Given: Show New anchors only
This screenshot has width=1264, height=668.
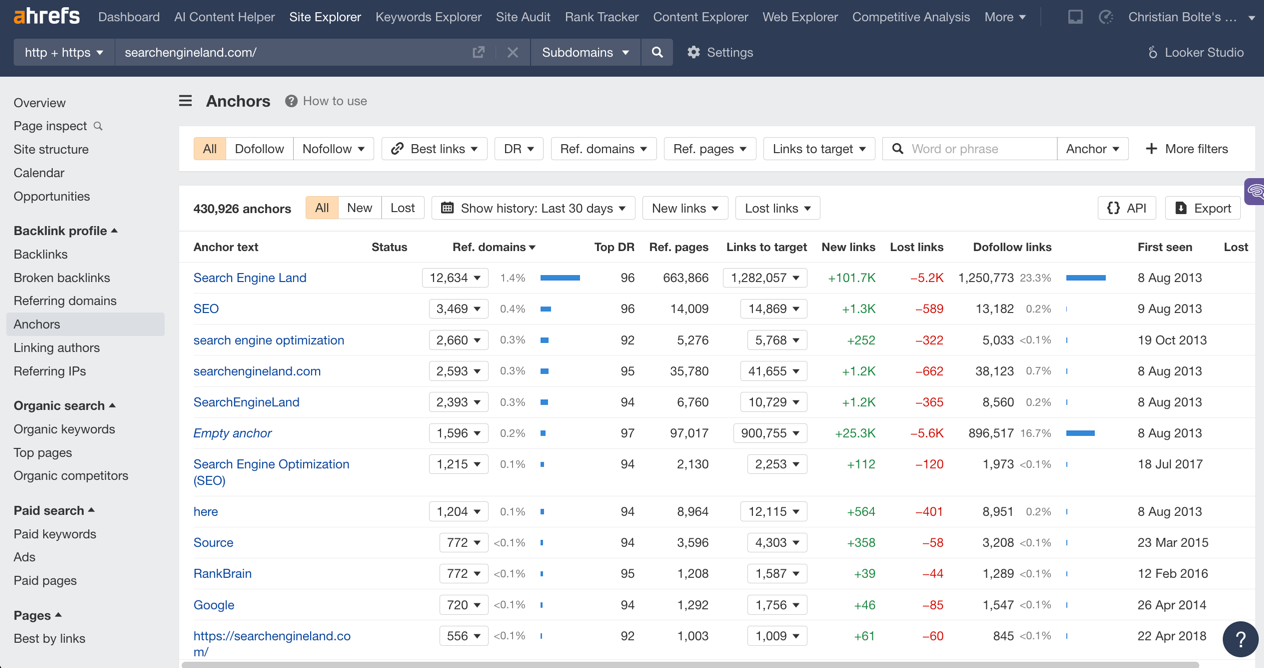Looking at the screenshot, I should (x=359, y=208).
